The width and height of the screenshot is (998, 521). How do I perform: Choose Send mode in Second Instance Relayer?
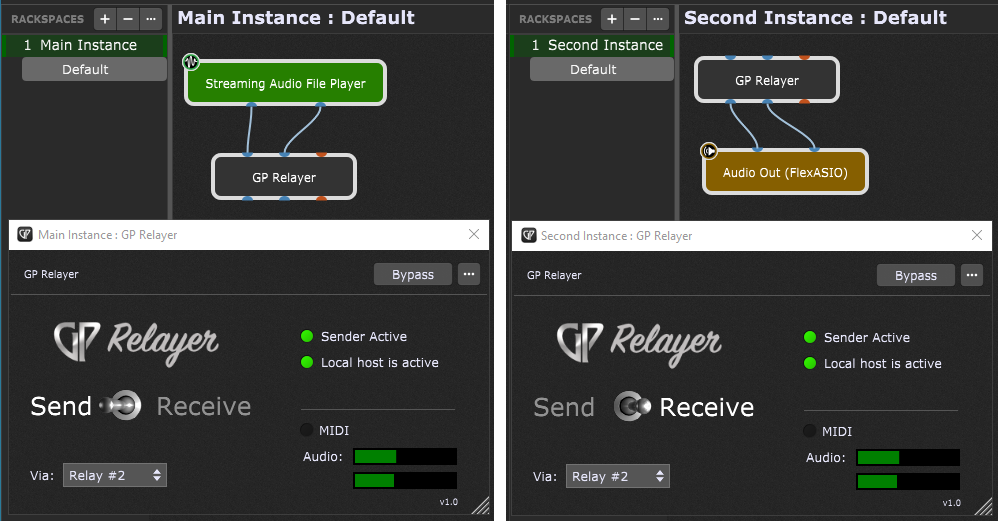click(564, 407)
